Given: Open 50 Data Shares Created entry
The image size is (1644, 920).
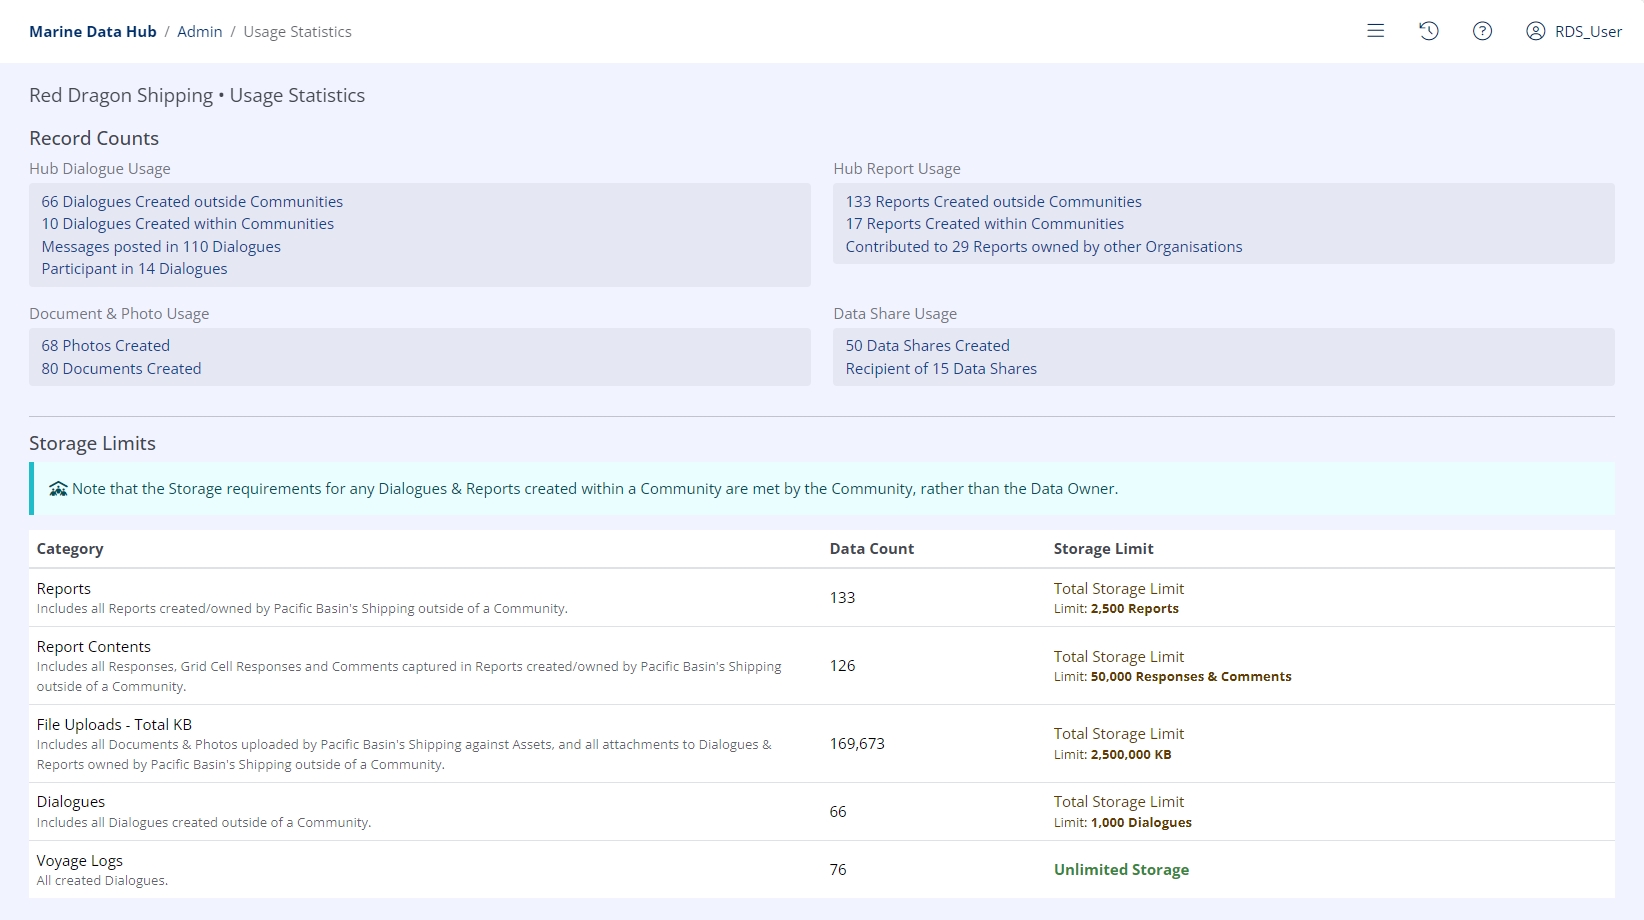Looking at the screenshot, I should (x=927, y=346).
